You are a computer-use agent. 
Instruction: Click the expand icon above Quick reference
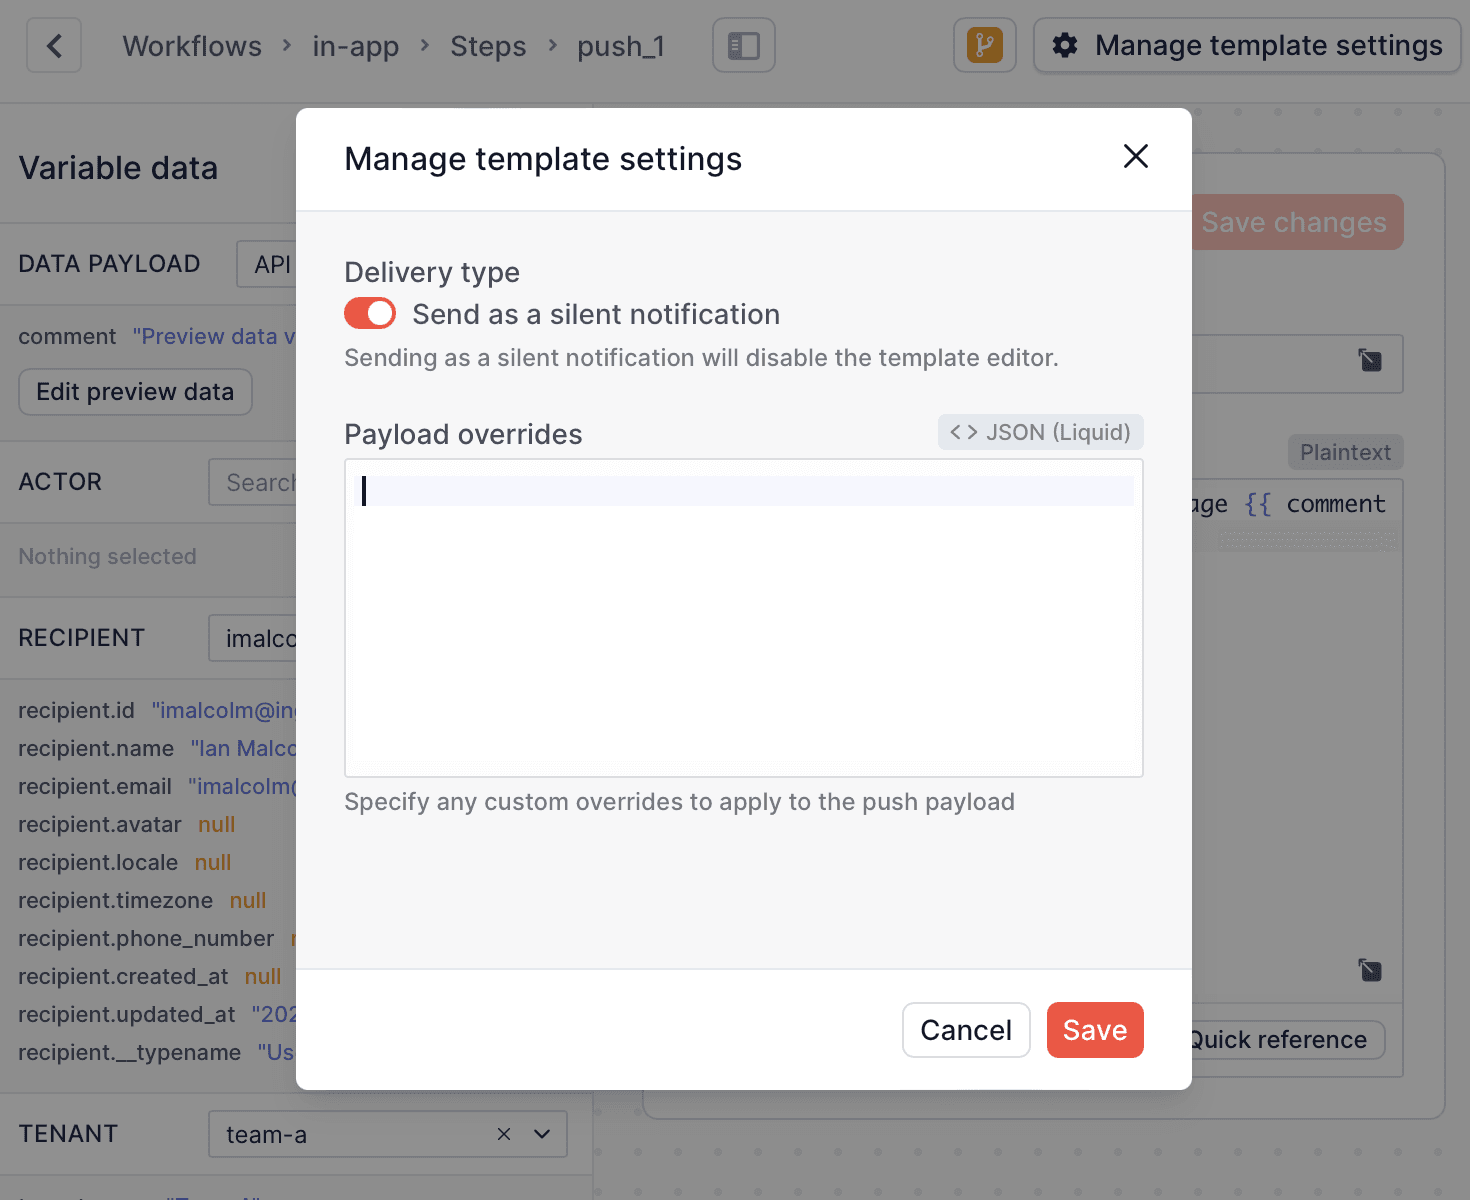tap(1369, 970)
